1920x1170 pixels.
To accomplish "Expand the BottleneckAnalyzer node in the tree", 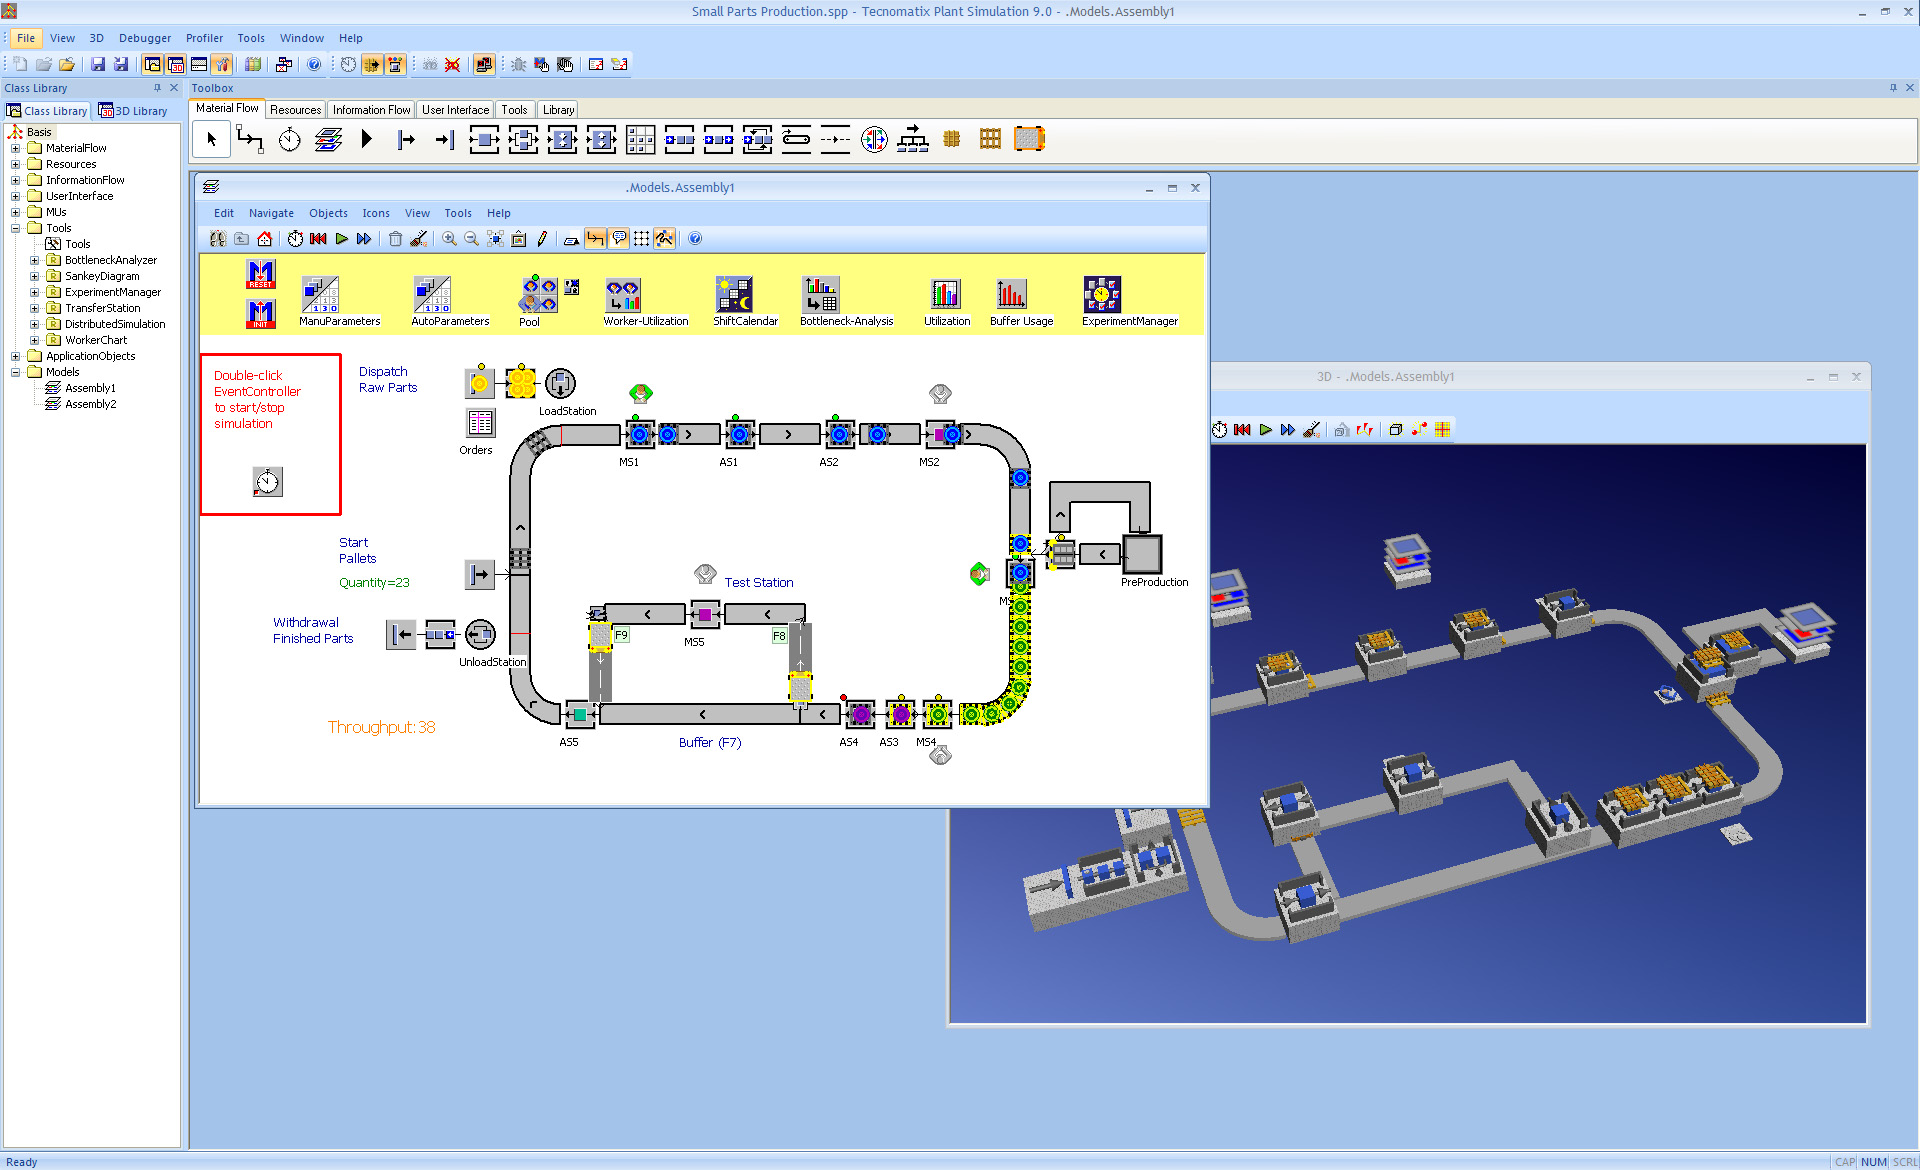I will coord(34,260).
